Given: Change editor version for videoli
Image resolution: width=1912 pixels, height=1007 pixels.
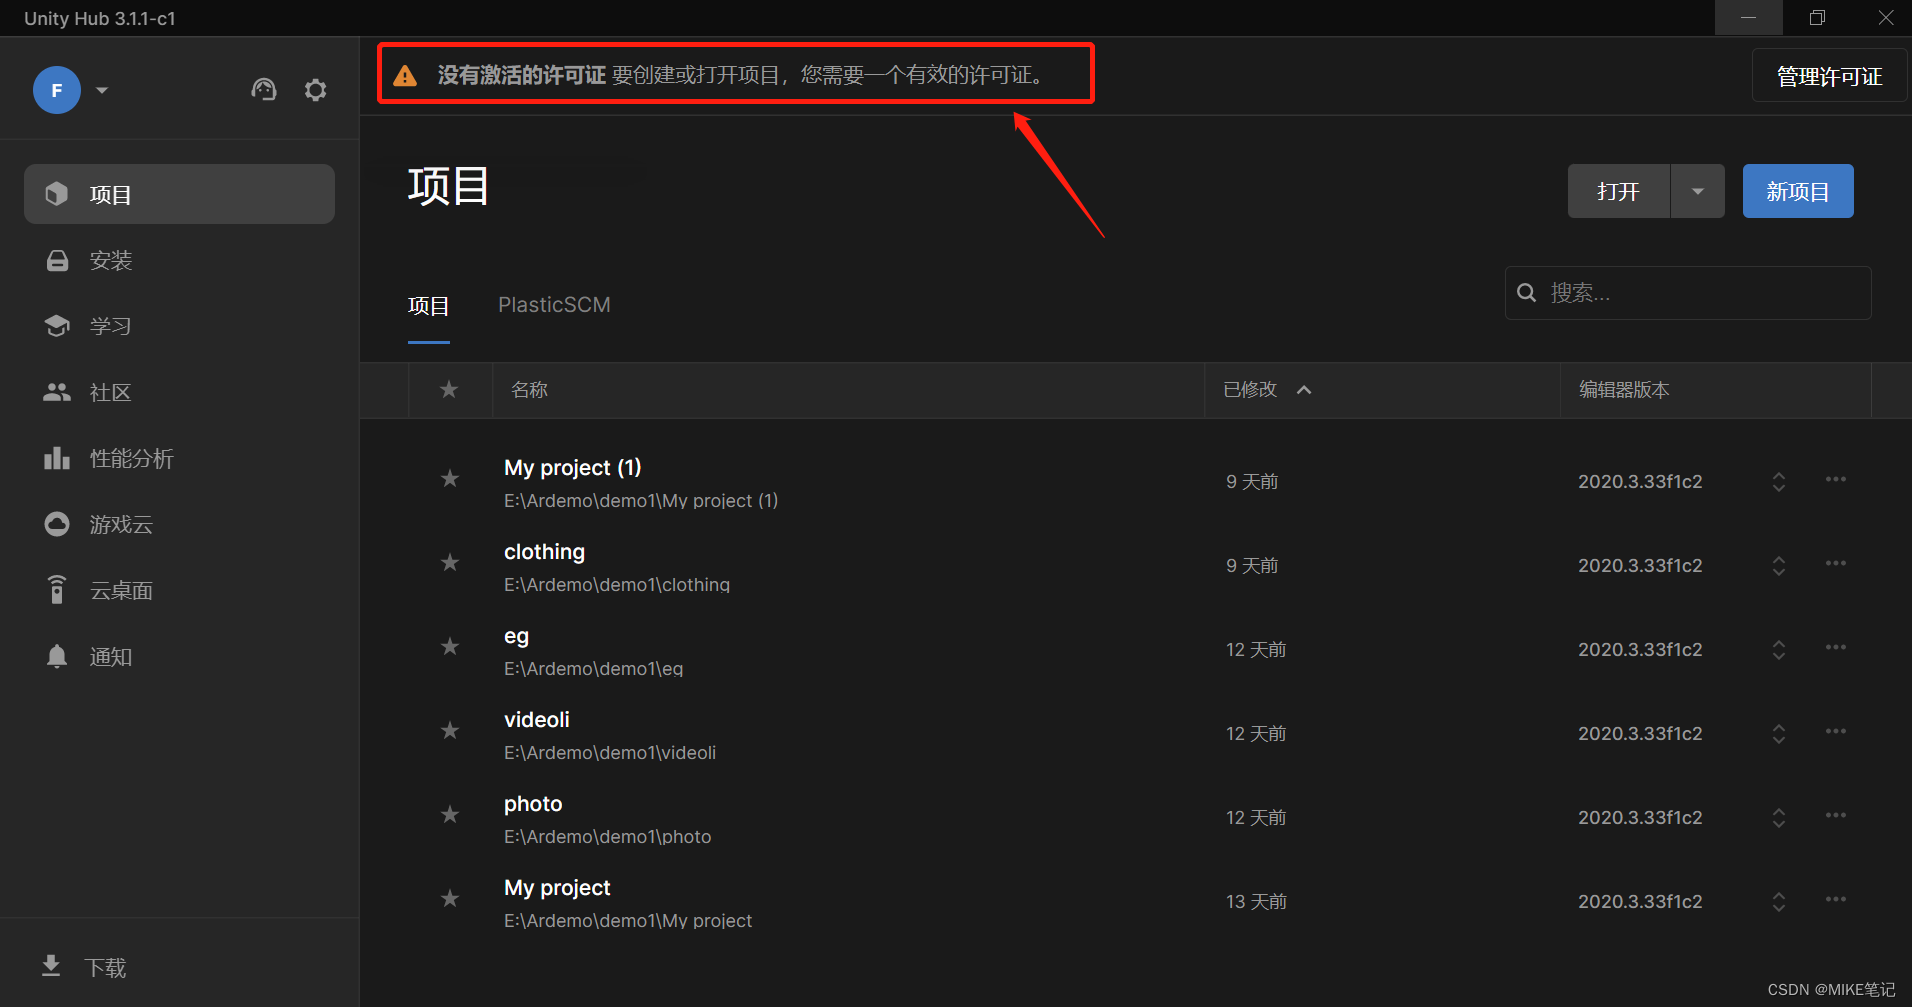Looking at the screenshot, I should [x=1779, y=734].
